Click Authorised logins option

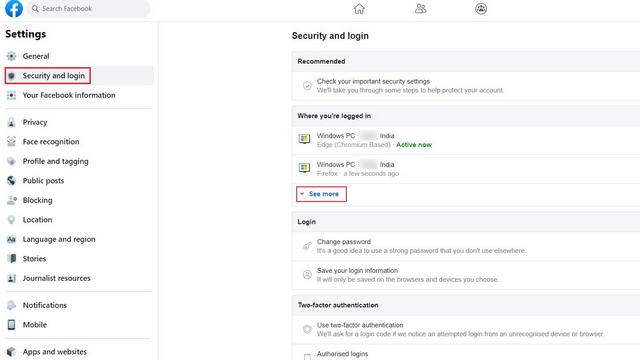coord(466,353)
